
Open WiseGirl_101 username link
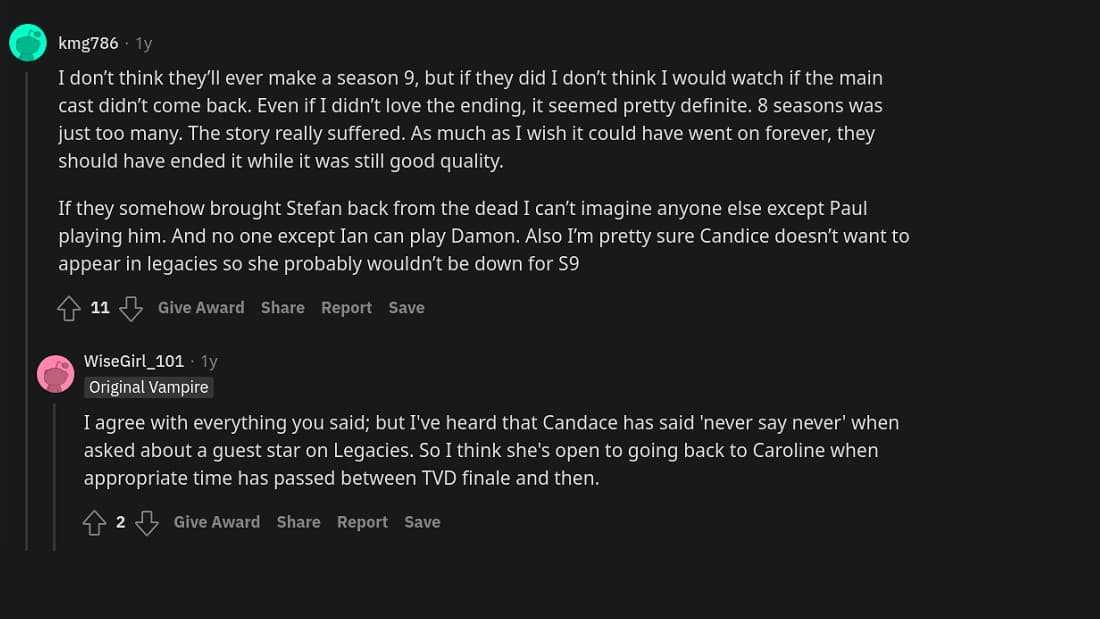click(134, 361)
